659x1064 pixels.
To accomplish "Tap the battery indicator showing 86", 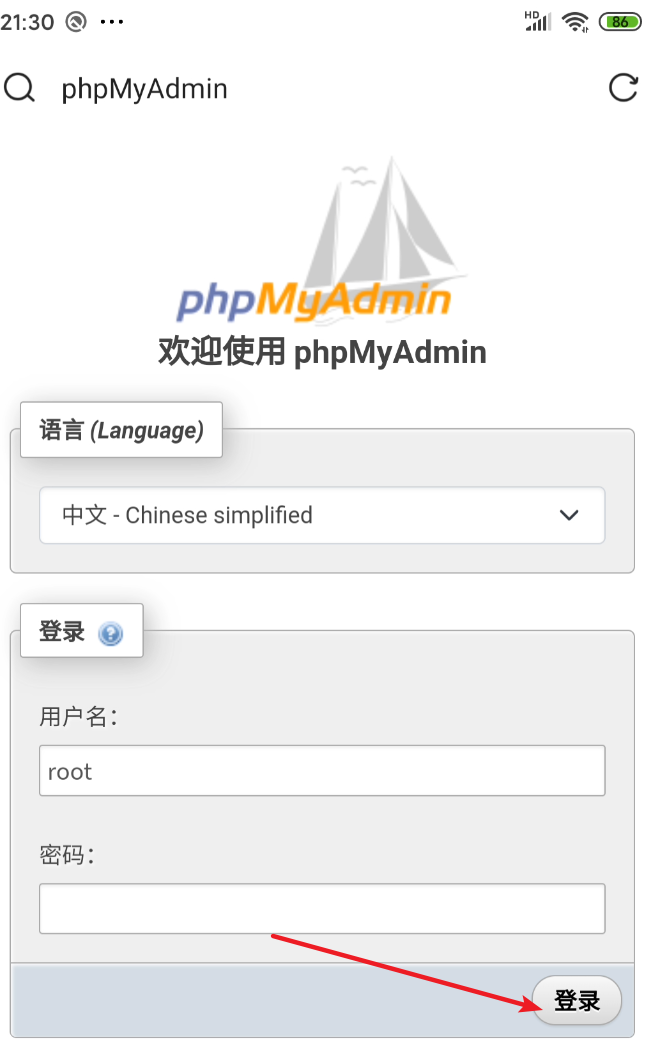I will [x=620, y=21].
